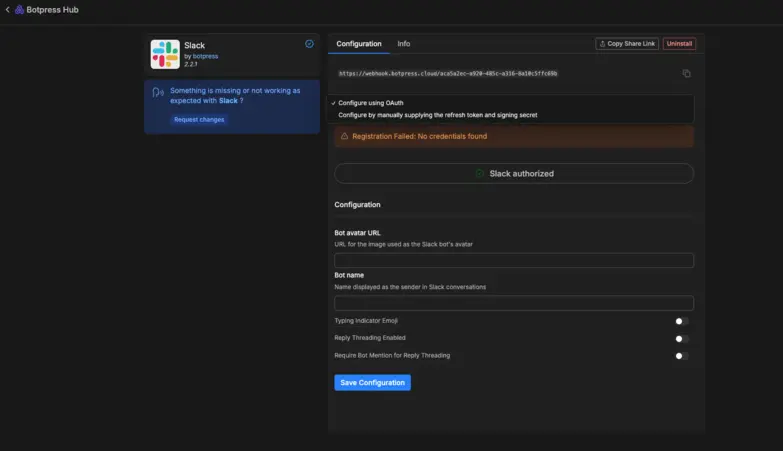Focus the Bot avatar URL field

click(x=514, y=260)
